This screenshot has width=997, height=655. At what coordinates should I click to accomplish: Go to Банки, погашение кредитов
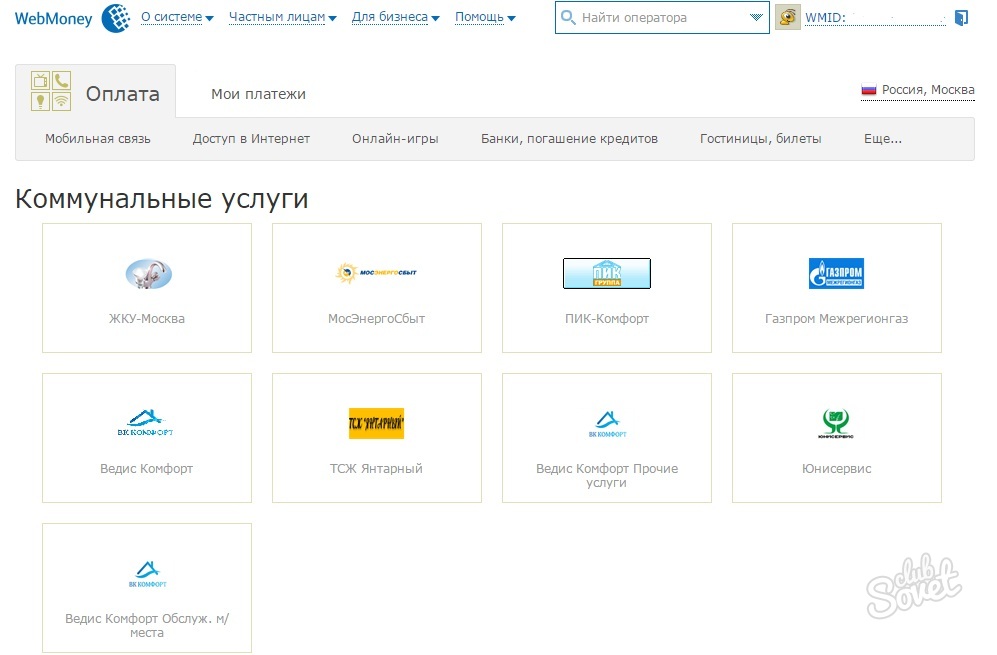pos(569,139)
